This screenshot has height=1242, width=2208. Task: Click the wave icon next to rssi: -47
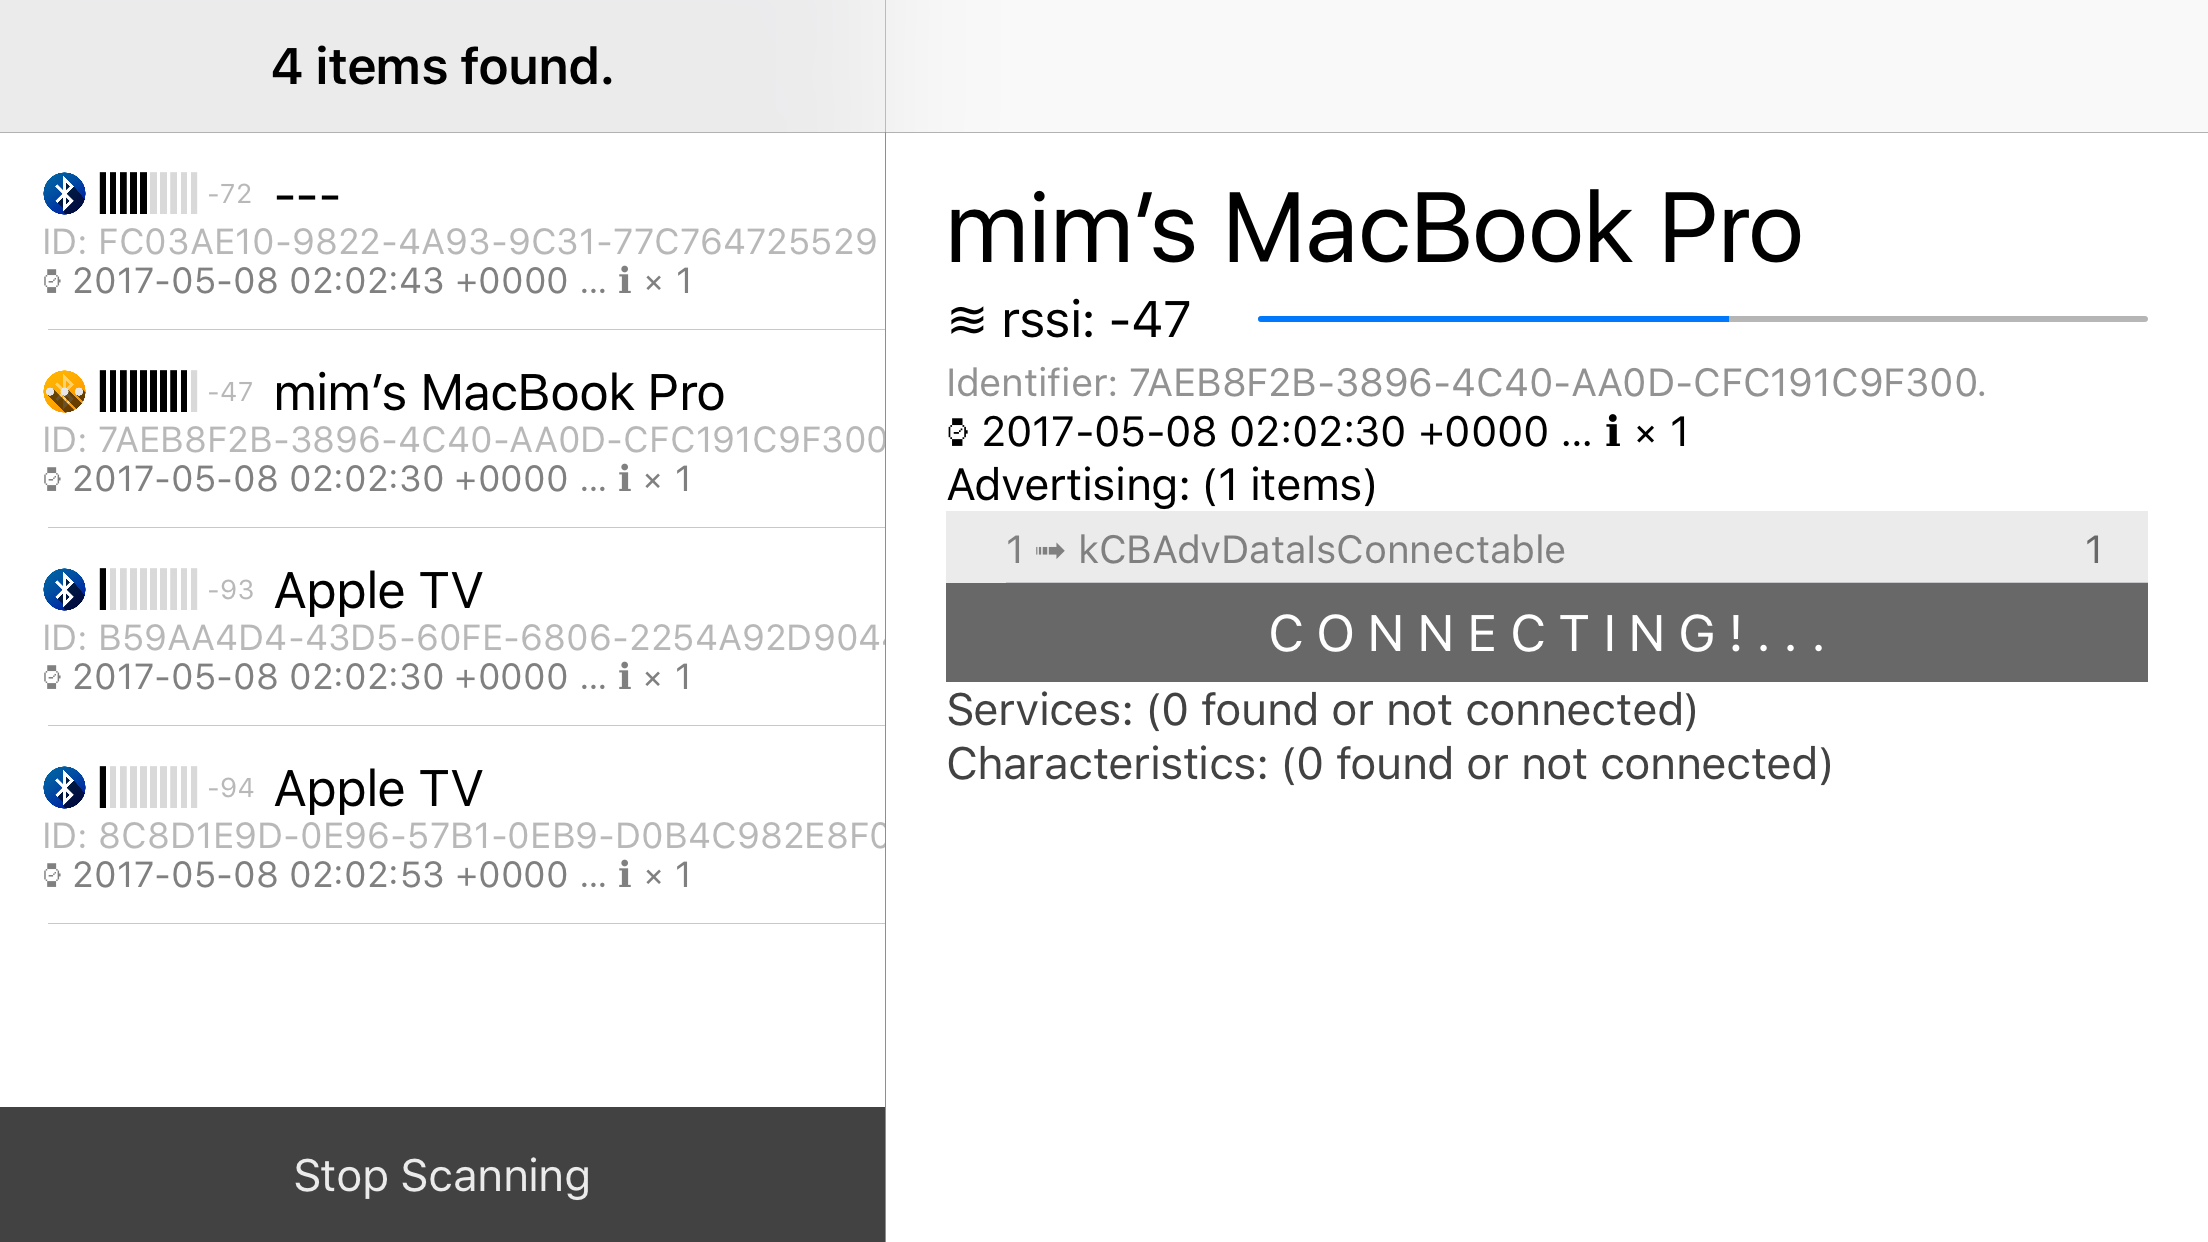tap(967, 321)
